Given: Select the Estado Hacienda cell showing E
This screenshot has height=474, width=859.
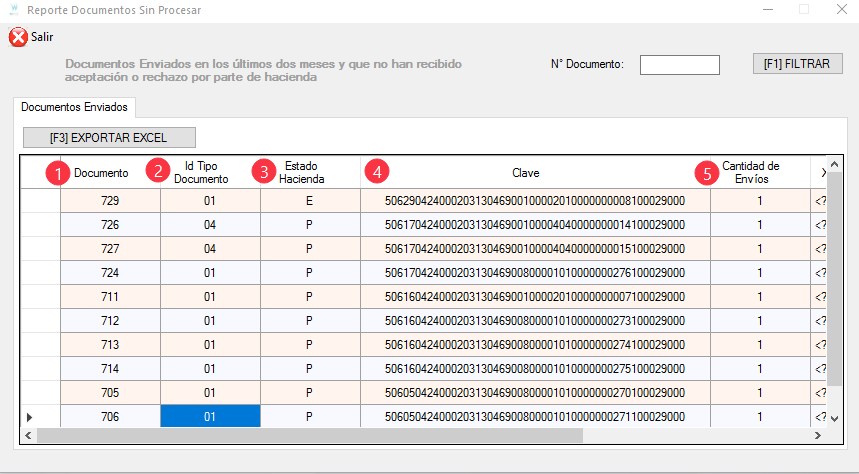Looking at the screenshot, I should [310, 201].
